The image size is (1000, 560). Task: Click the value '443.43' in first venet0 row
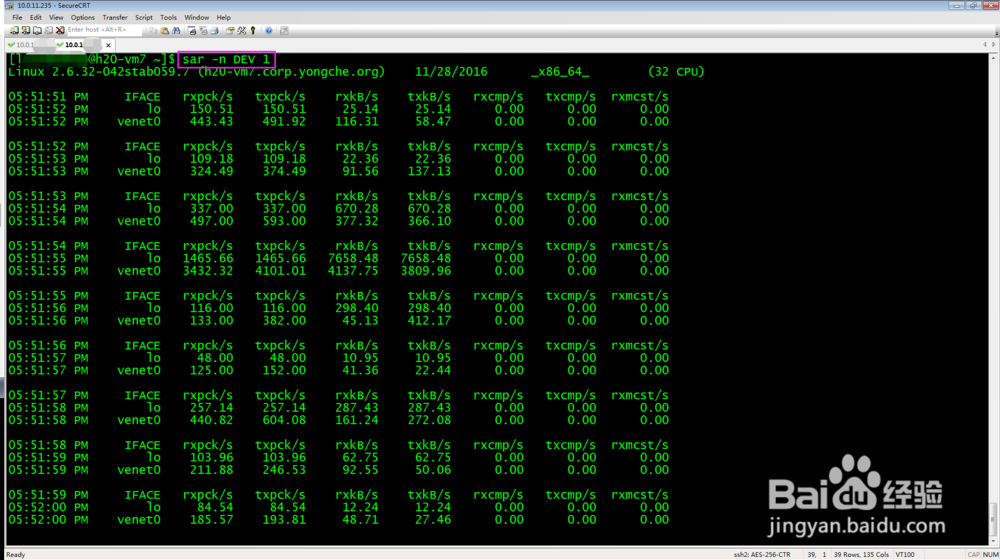(212, 121)
